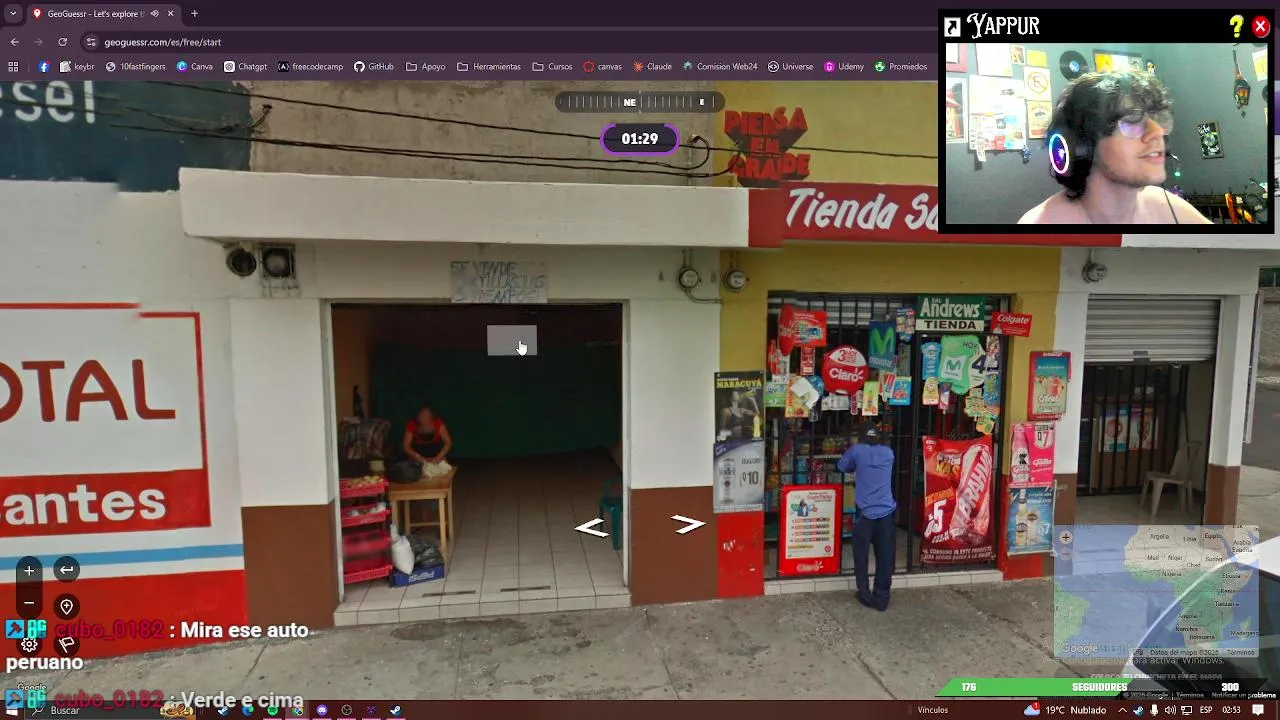This screenshot has width=1280, height=720.
Task: Go back in browser history
Action: coord(14,42)
